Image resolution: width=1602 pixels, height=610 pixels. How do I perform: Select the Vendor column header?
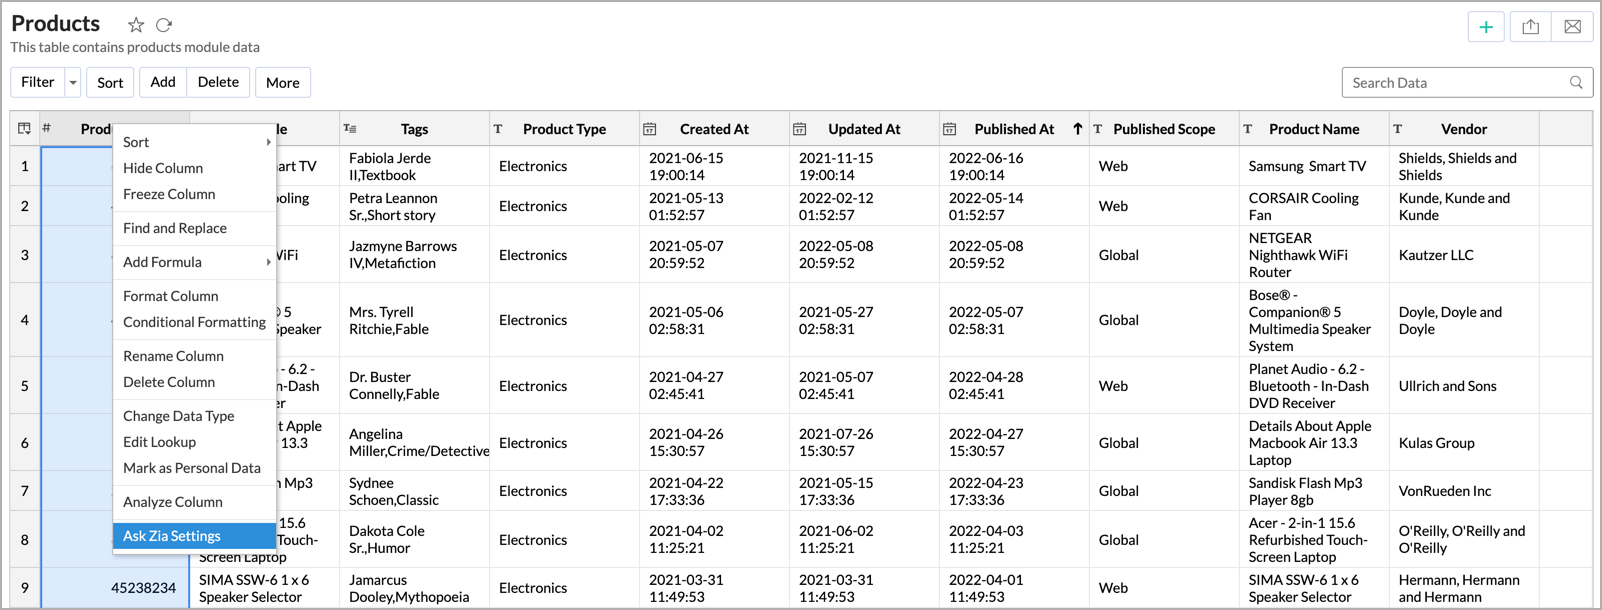coord(1463,129)
